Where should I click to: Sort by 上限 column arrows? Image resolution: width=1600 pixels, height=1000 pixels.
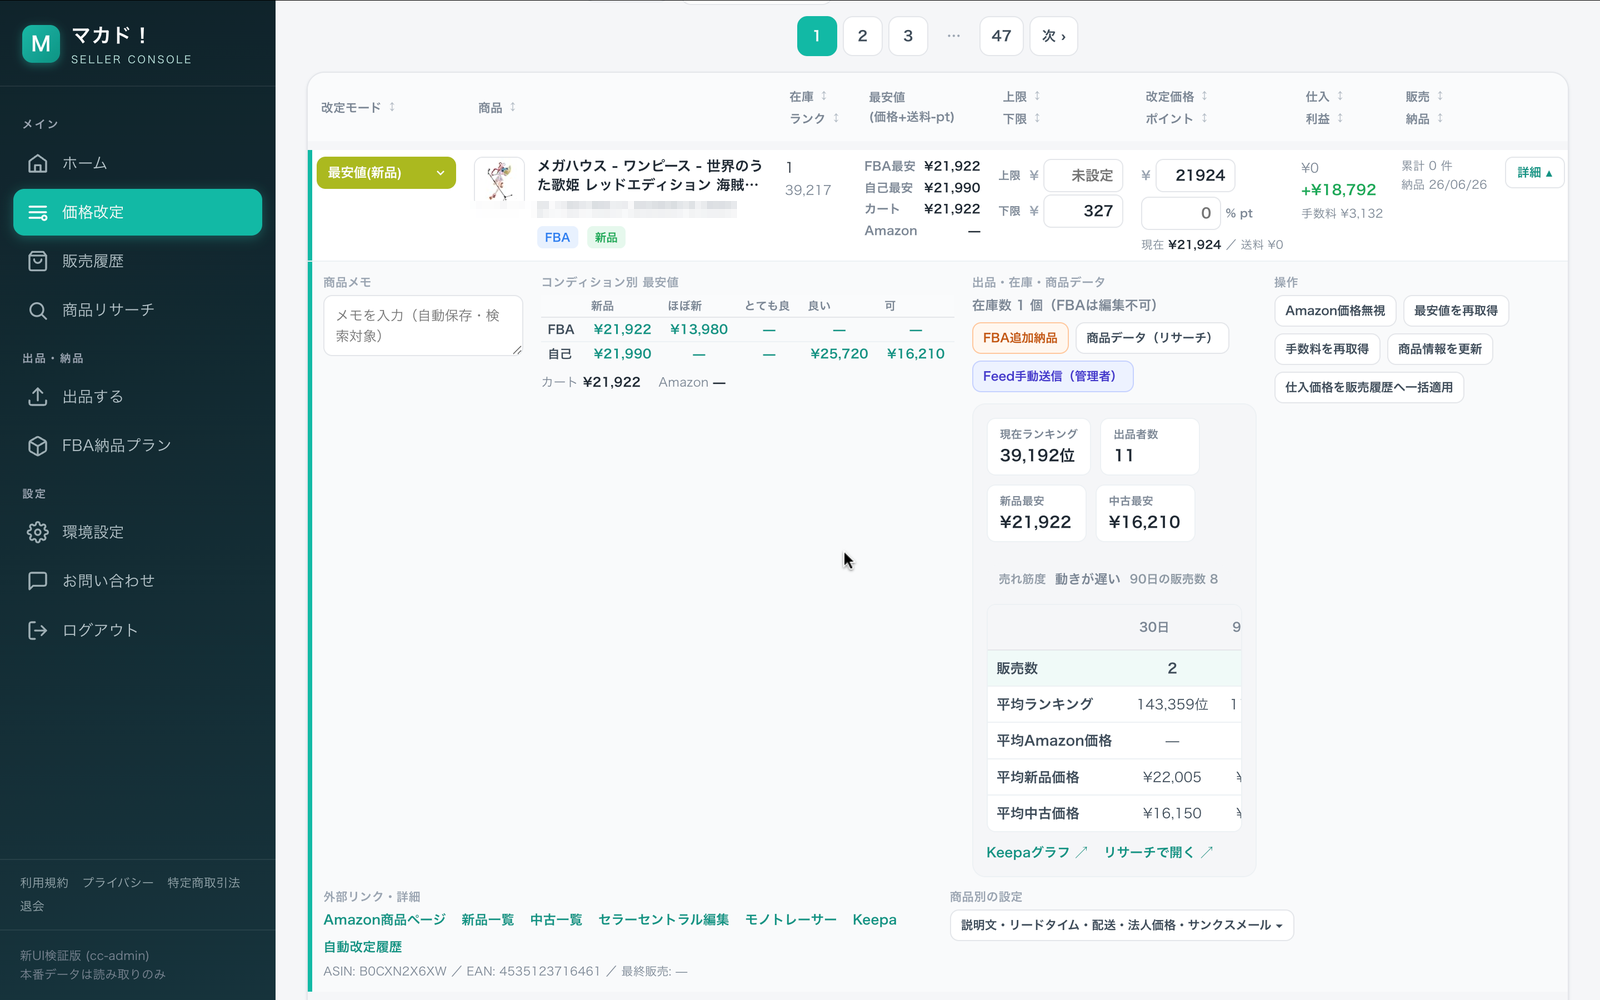(1037, 96)
